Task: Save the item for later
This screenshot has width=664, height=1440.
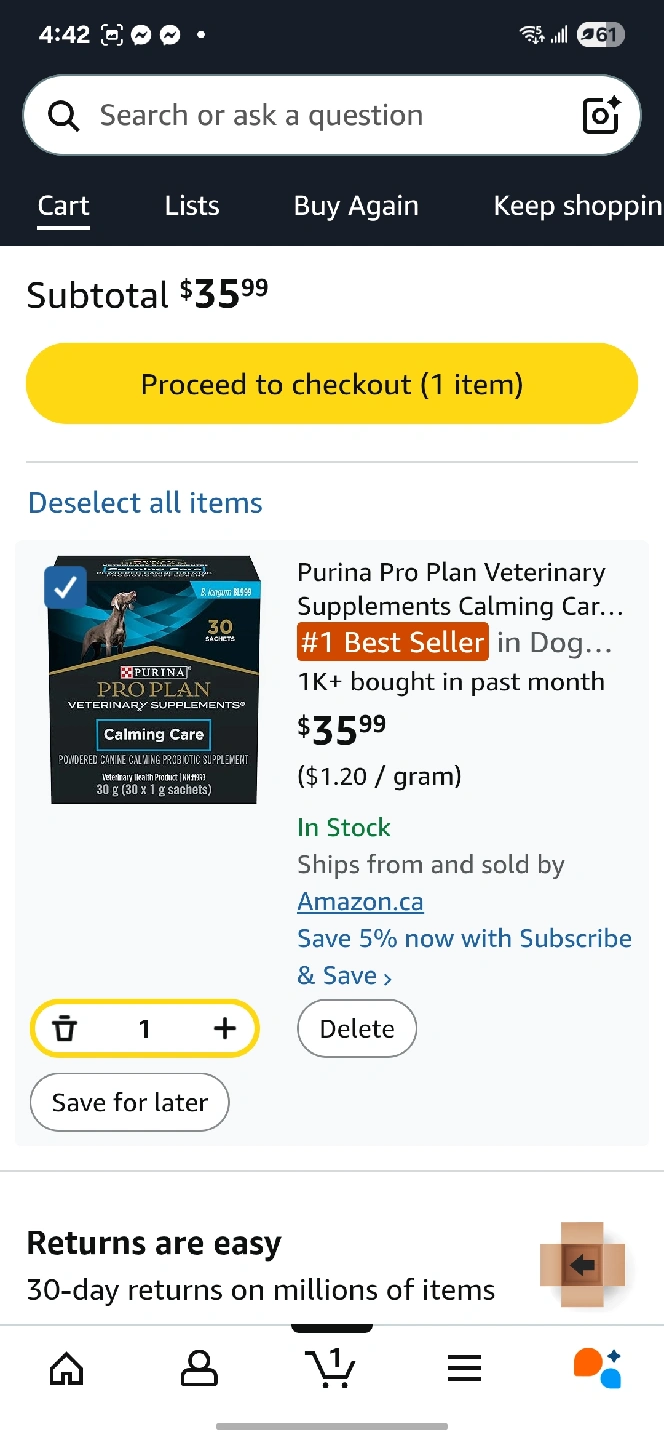Action: click(x=130, y=1103)
